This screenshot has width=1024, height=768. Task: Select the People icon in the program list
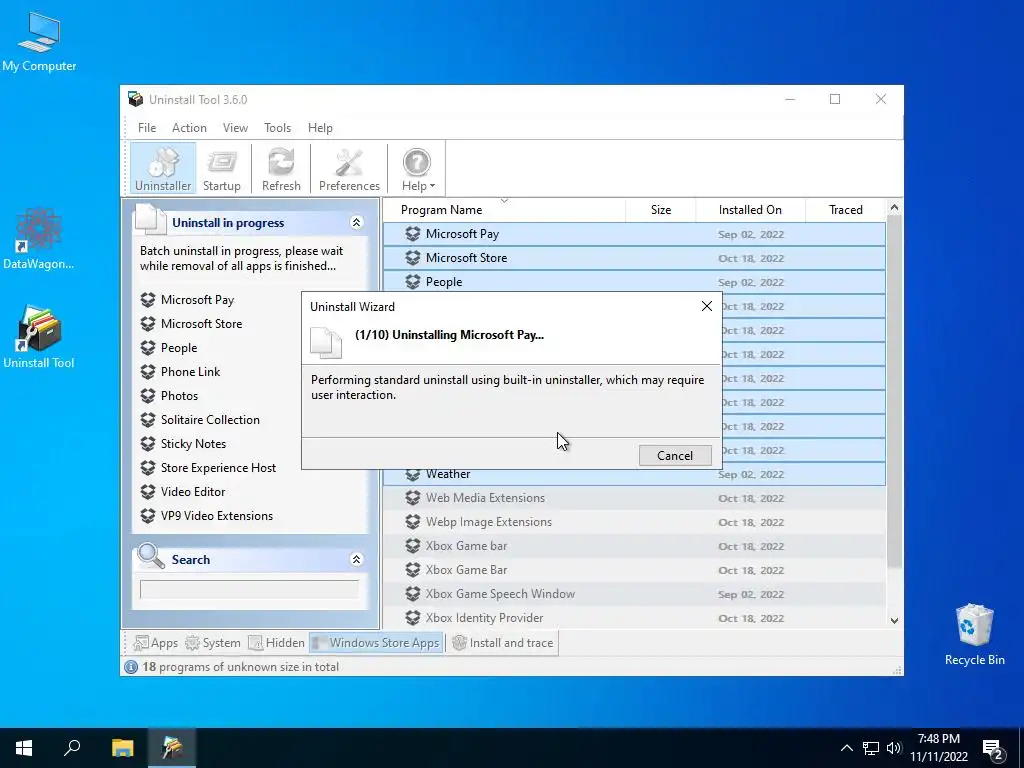[413, 282]
